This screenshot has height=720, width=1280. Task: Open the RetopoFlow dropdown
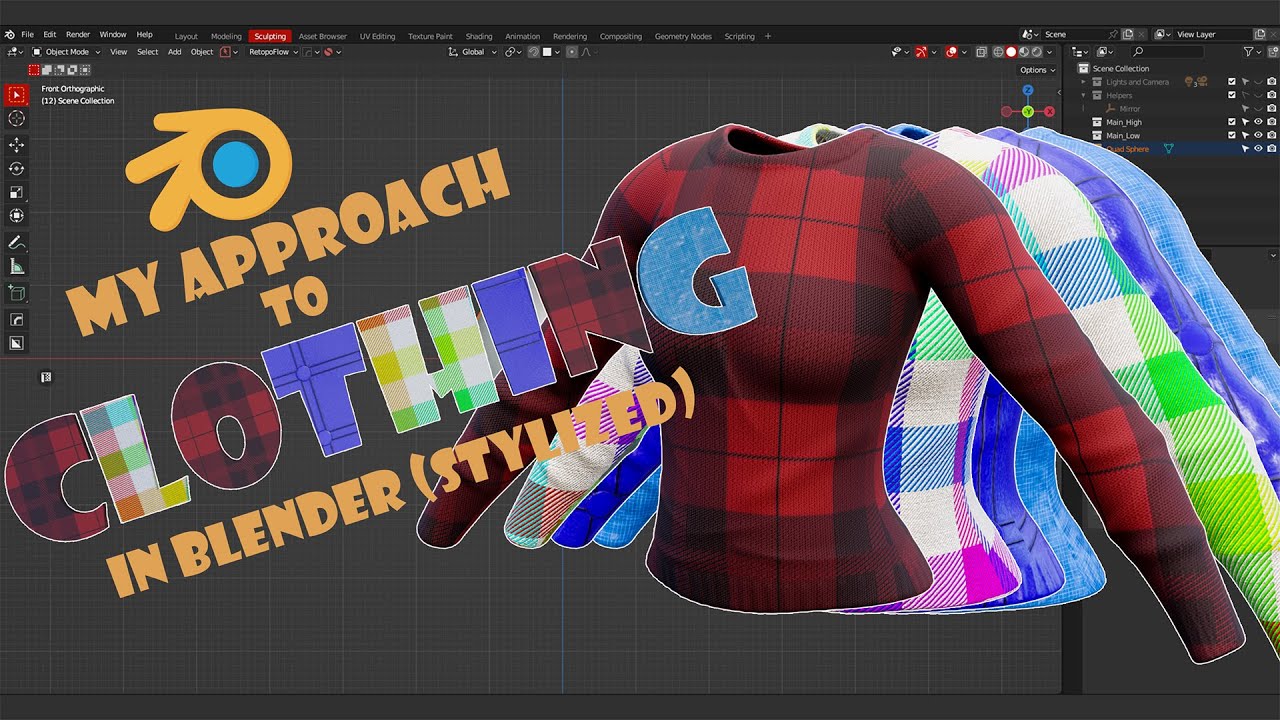click(x=274, y=52)
